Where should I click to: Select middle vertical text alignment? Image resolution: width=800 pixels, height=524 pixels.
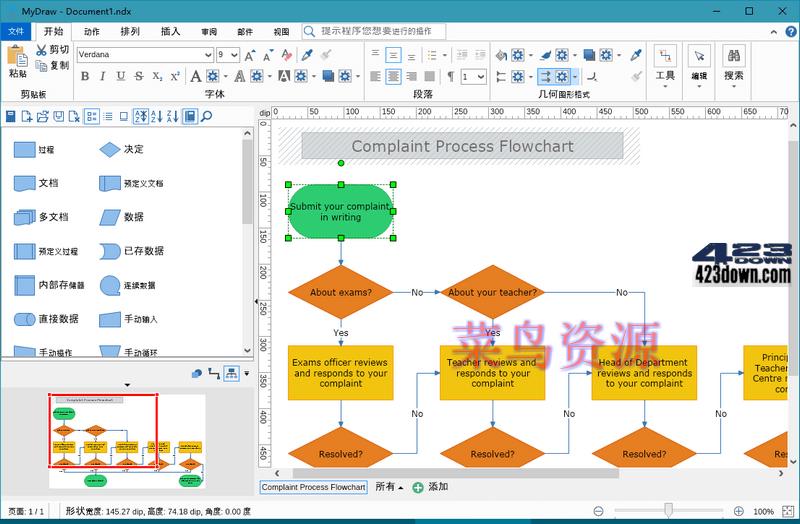393,55
